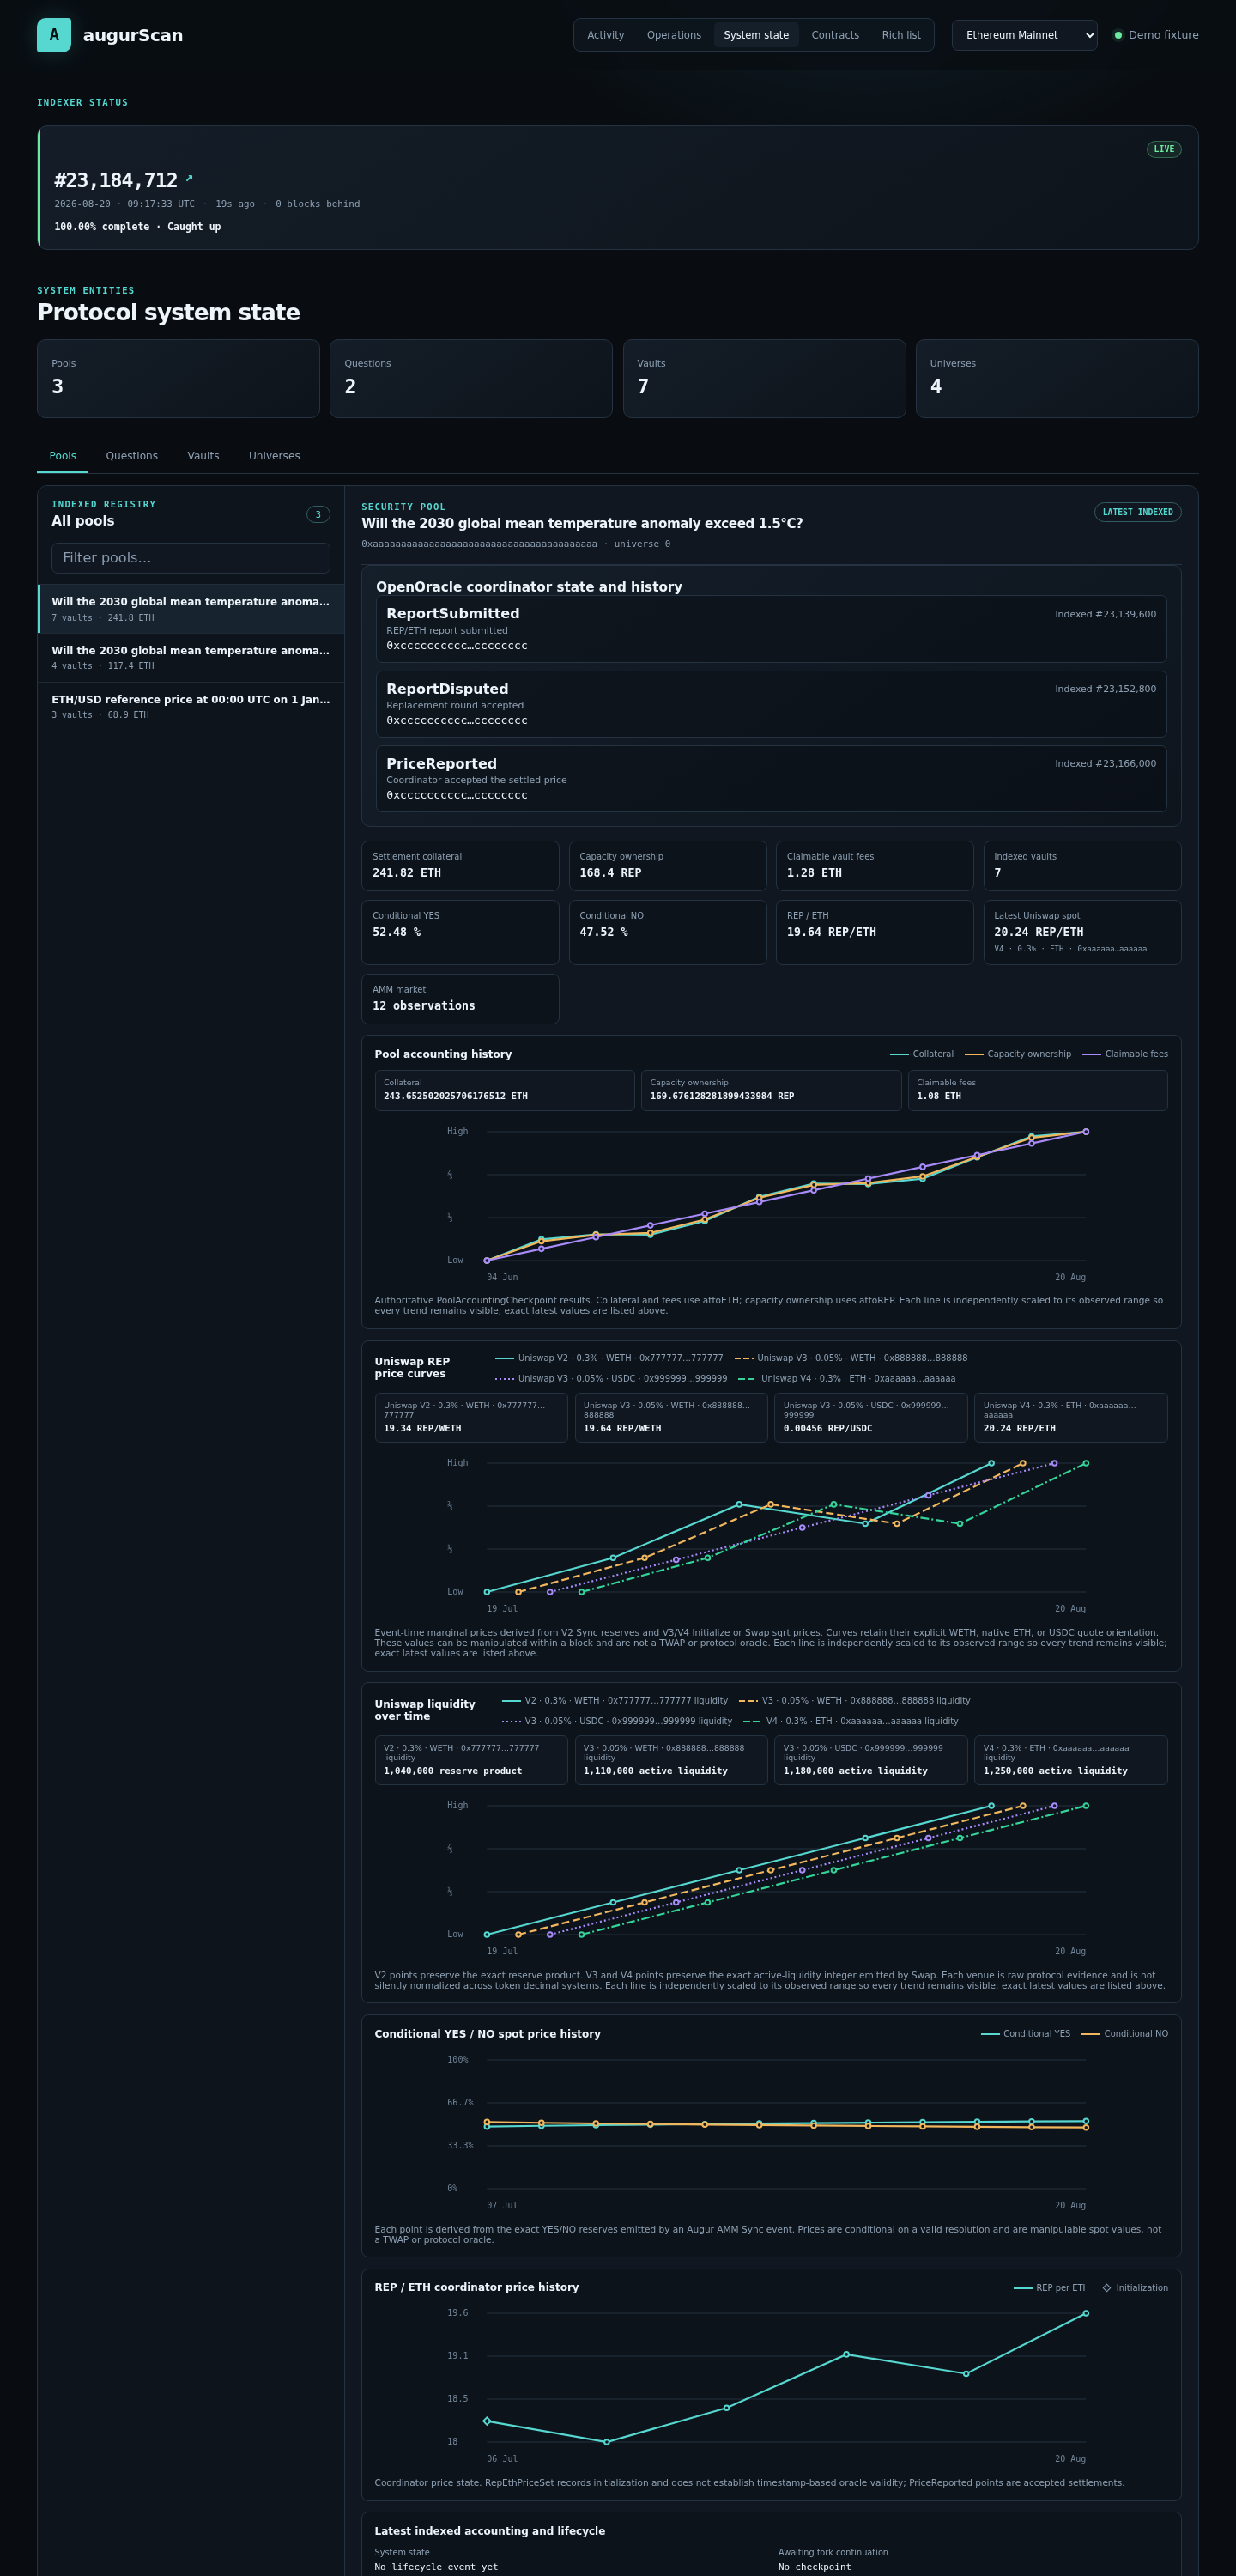This screenshot has width=1236, height=2576.
Task: Toggle Uniswap V3 USDC 0x999999 price legend
Action: coord(611,1379)
